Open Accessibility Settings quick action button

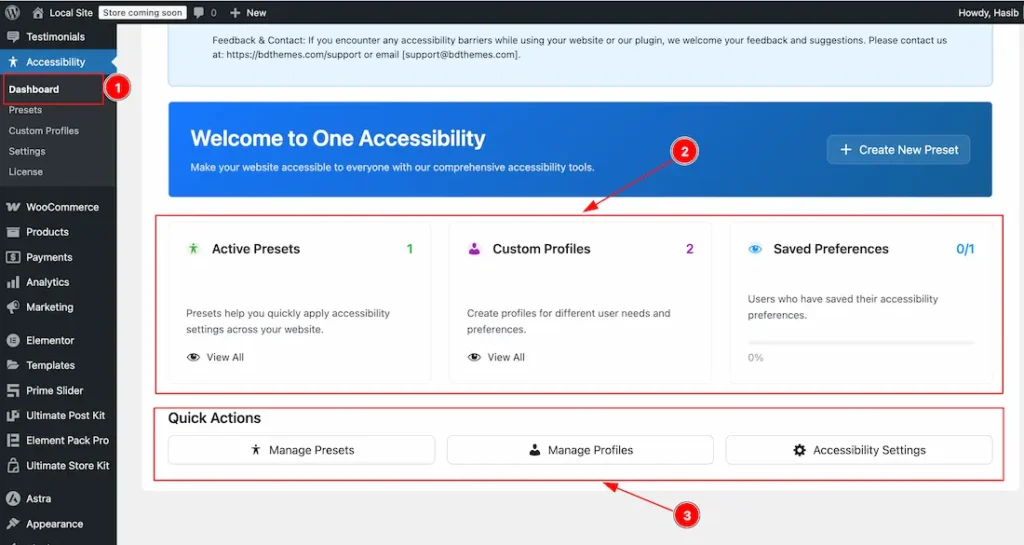pos(858,450)
